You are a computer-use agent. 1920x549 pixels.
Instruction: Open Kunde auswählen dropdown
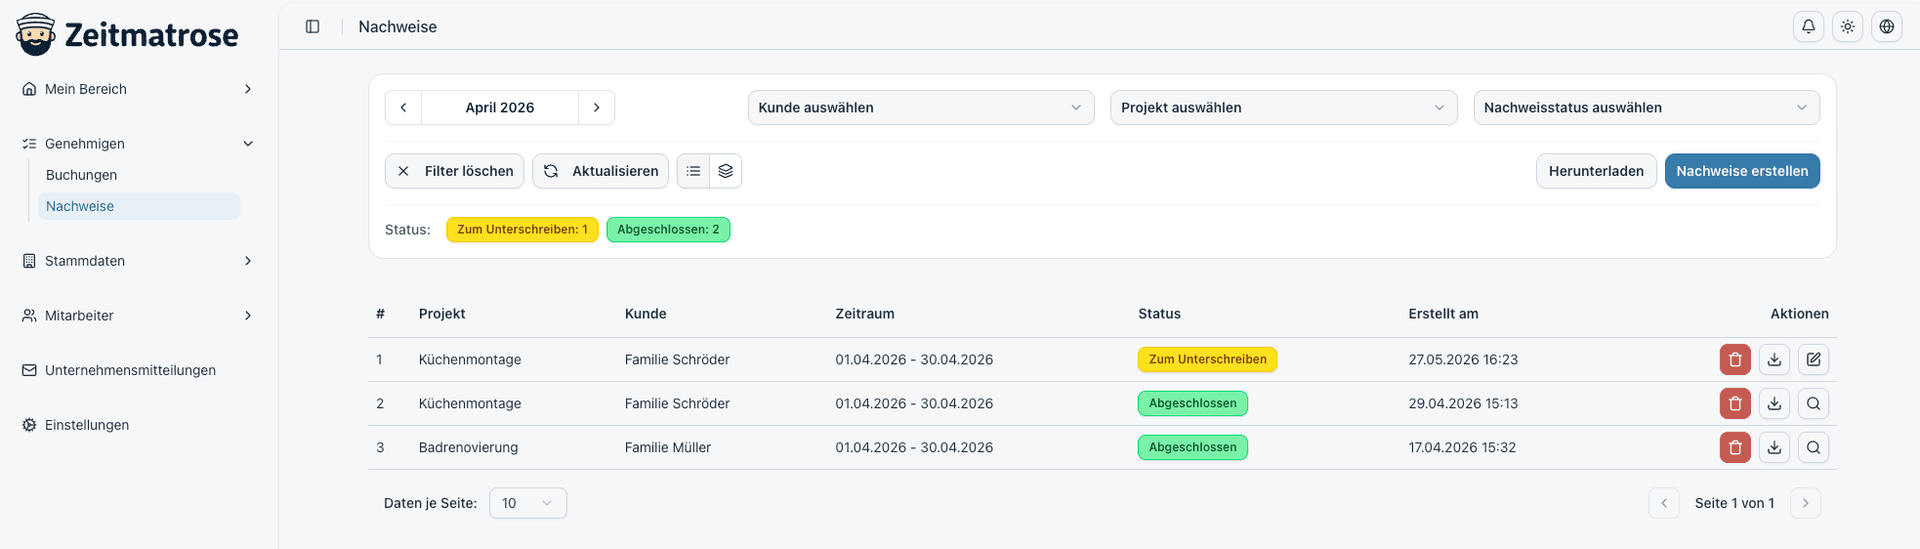click(x=920, y=107)
